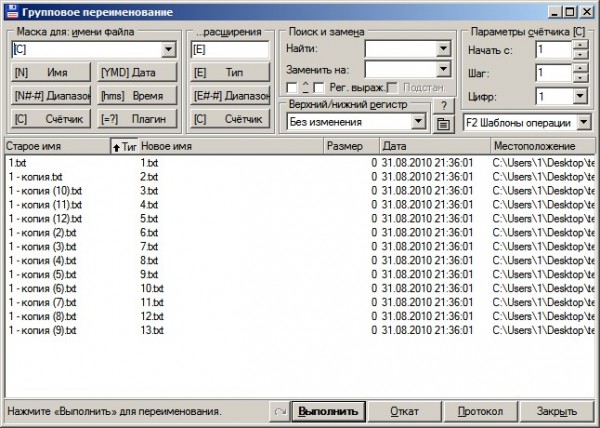Expand the Найти dropdown list
The width and height of the screenshot is (600, 428).
pyautogui.click(x=443, y=49)
